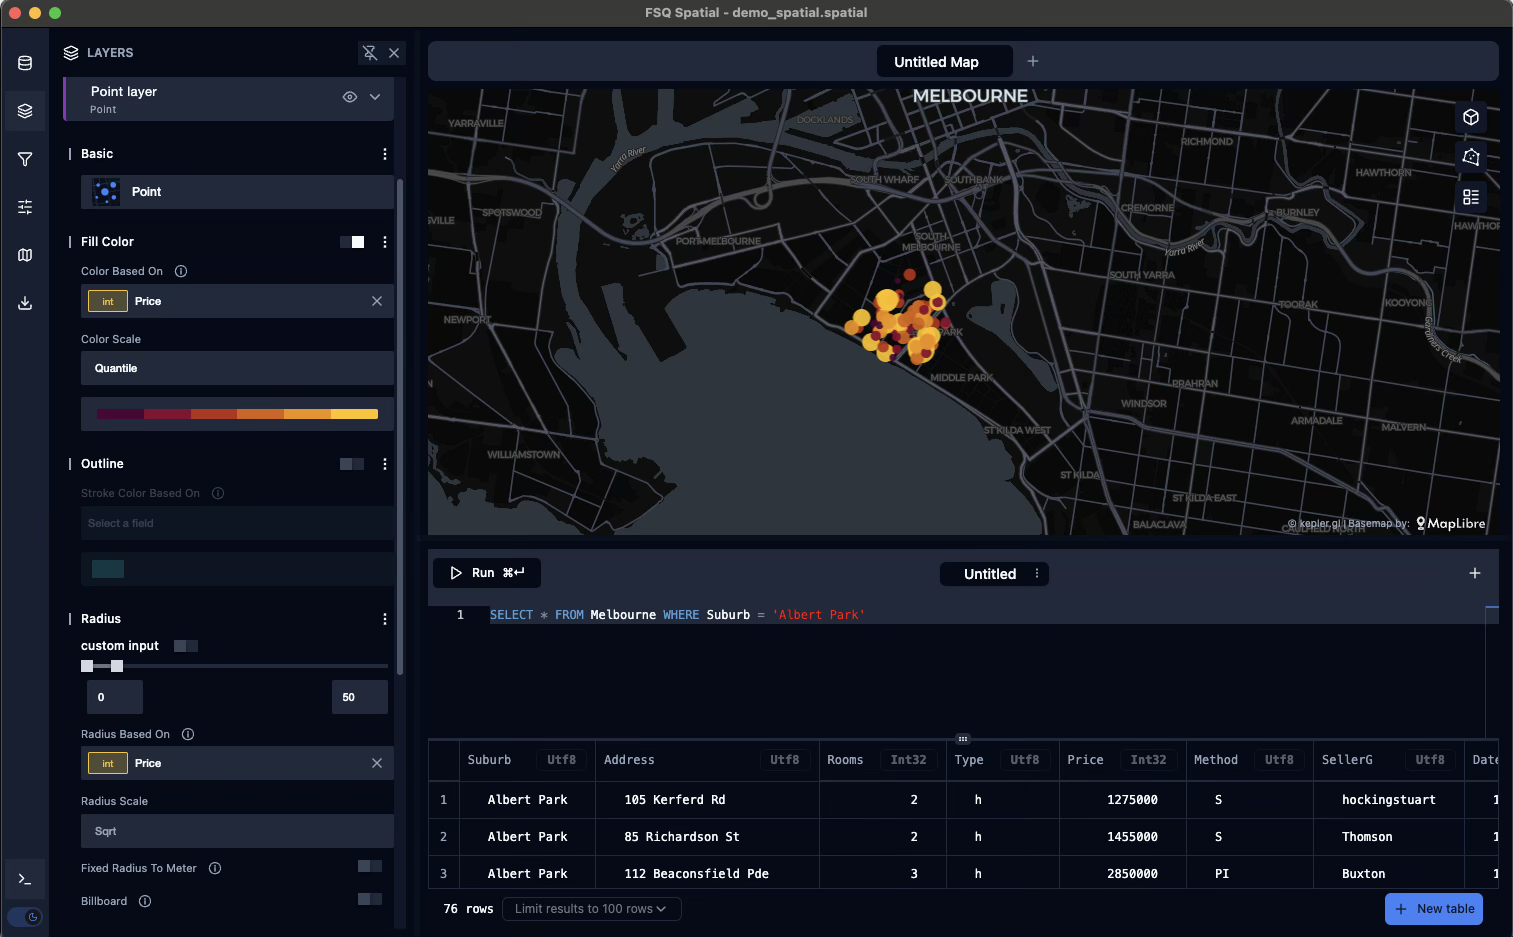Click info icon next to Billboard
Image resolution: width=1513 pixels, height=937 pixels.
point(145,901)
